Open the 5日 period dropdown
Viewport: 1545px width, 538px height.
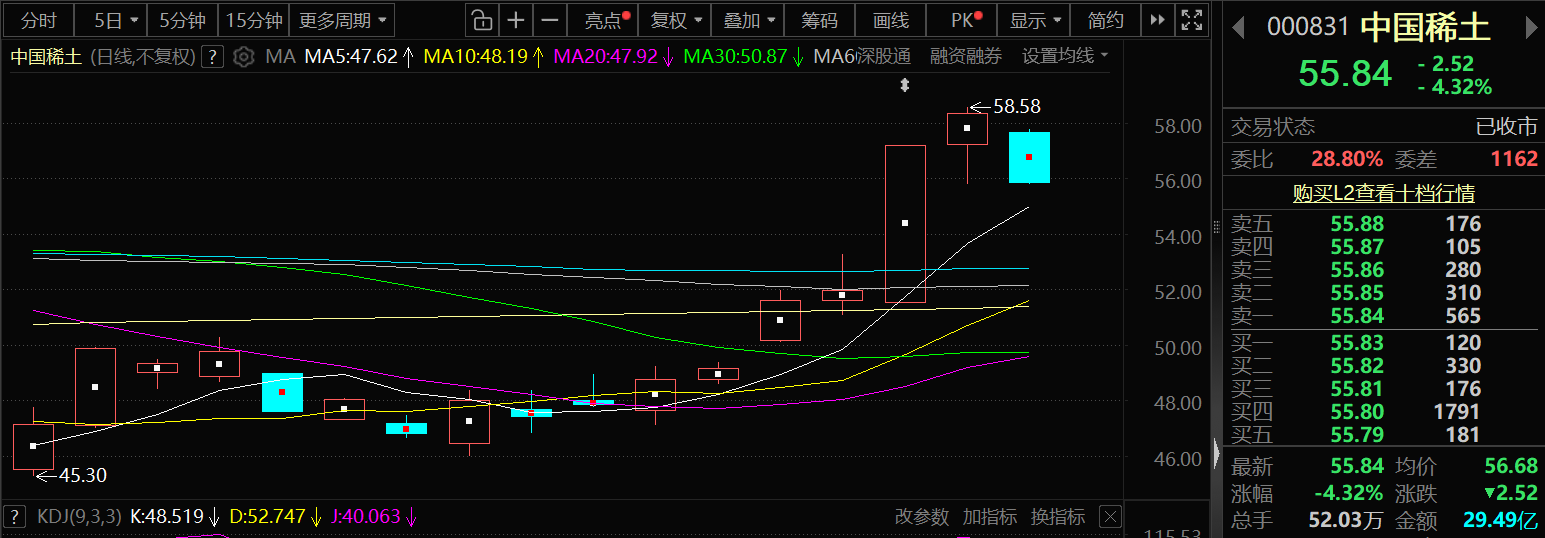coord(111,20)
